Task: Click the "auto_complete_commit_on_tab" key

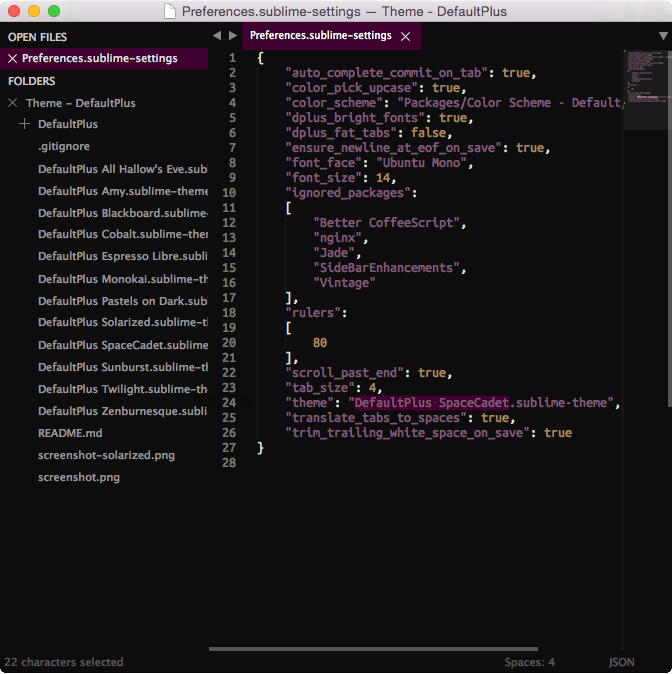Action: coord(387,73)
